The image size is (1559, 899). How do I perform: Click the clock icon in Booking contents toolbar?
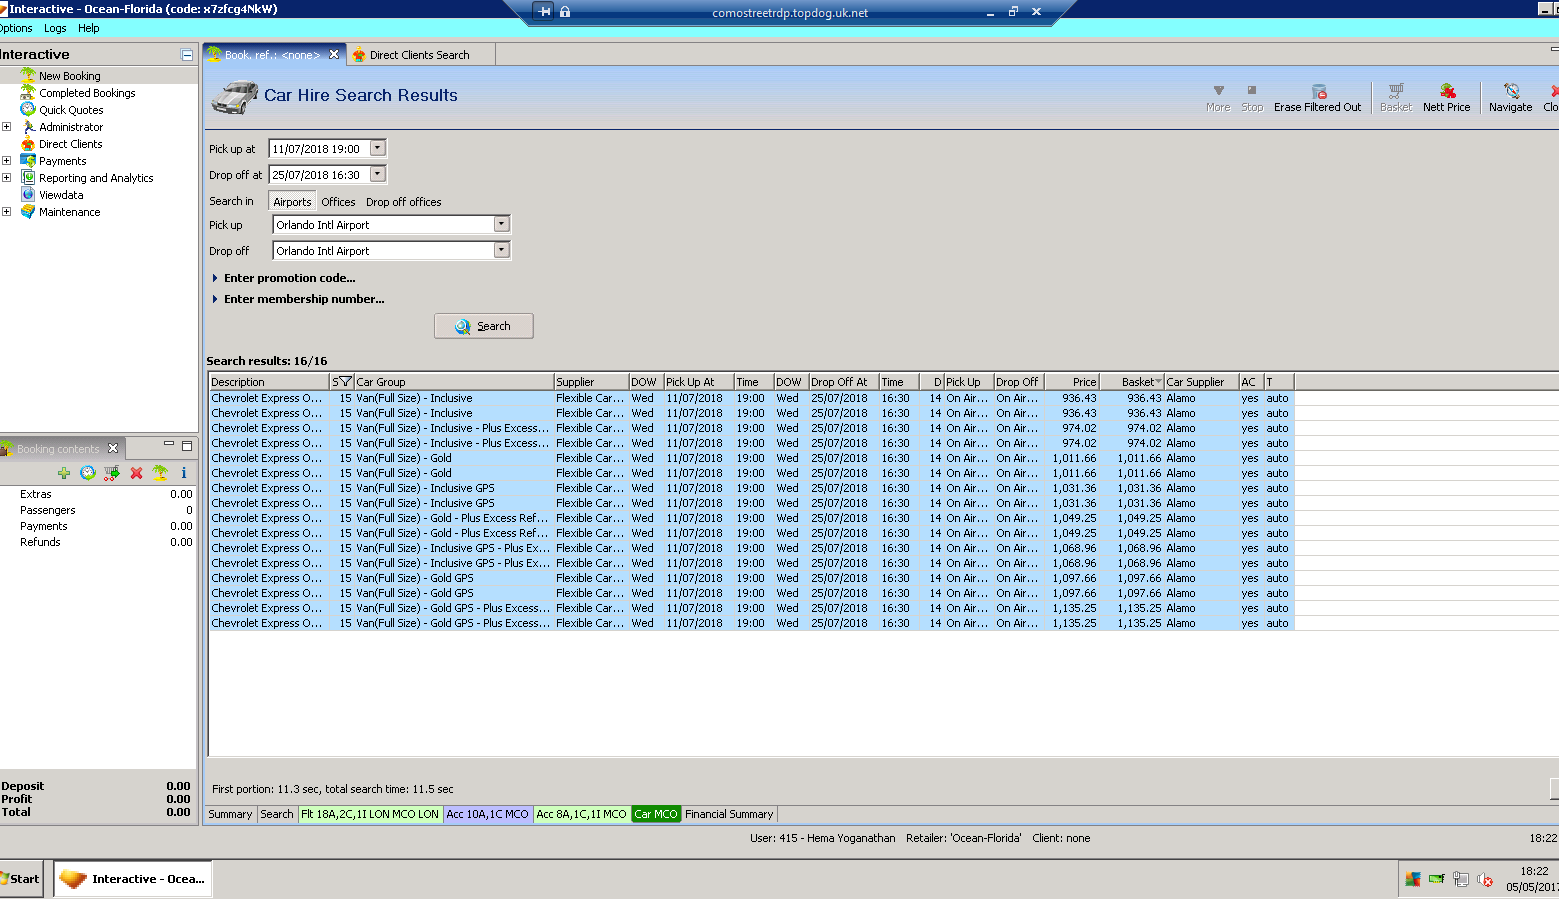88,473
